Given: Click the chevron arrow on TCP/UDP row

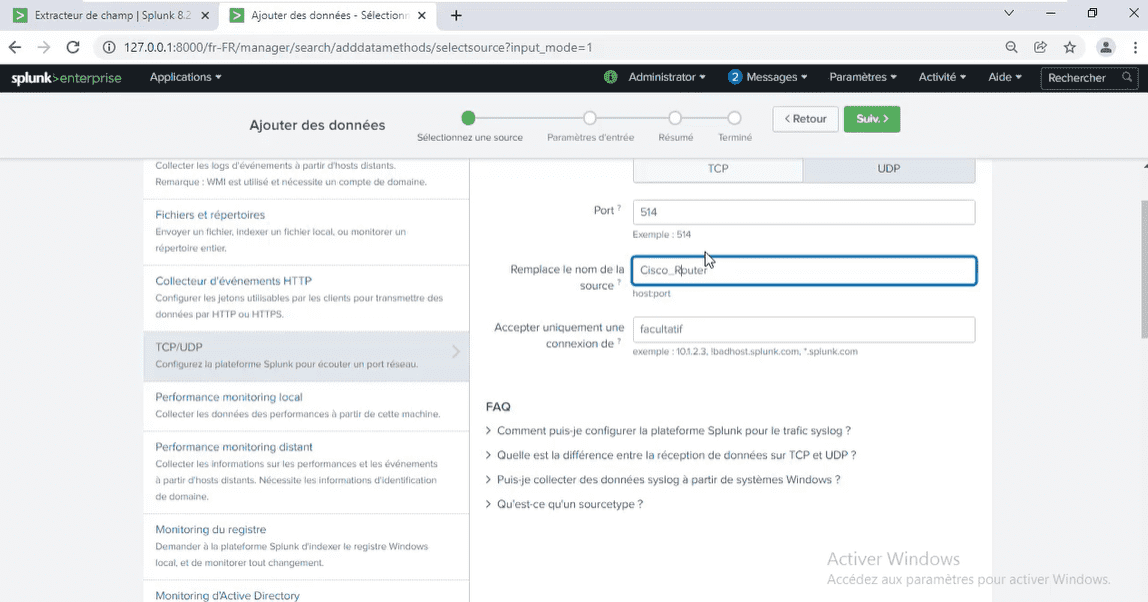Looking at the screenshot, I should (455, 352).
